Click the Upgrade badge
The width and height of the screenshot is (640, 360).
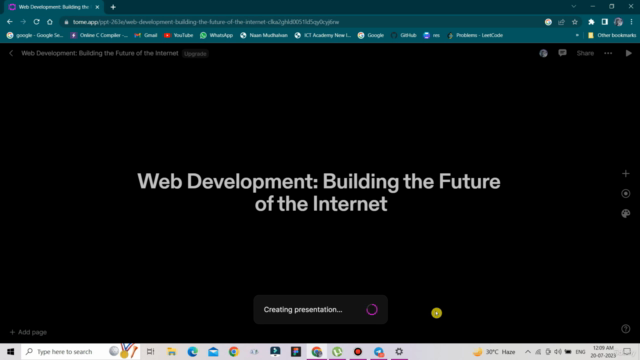(x=195, y=54)
